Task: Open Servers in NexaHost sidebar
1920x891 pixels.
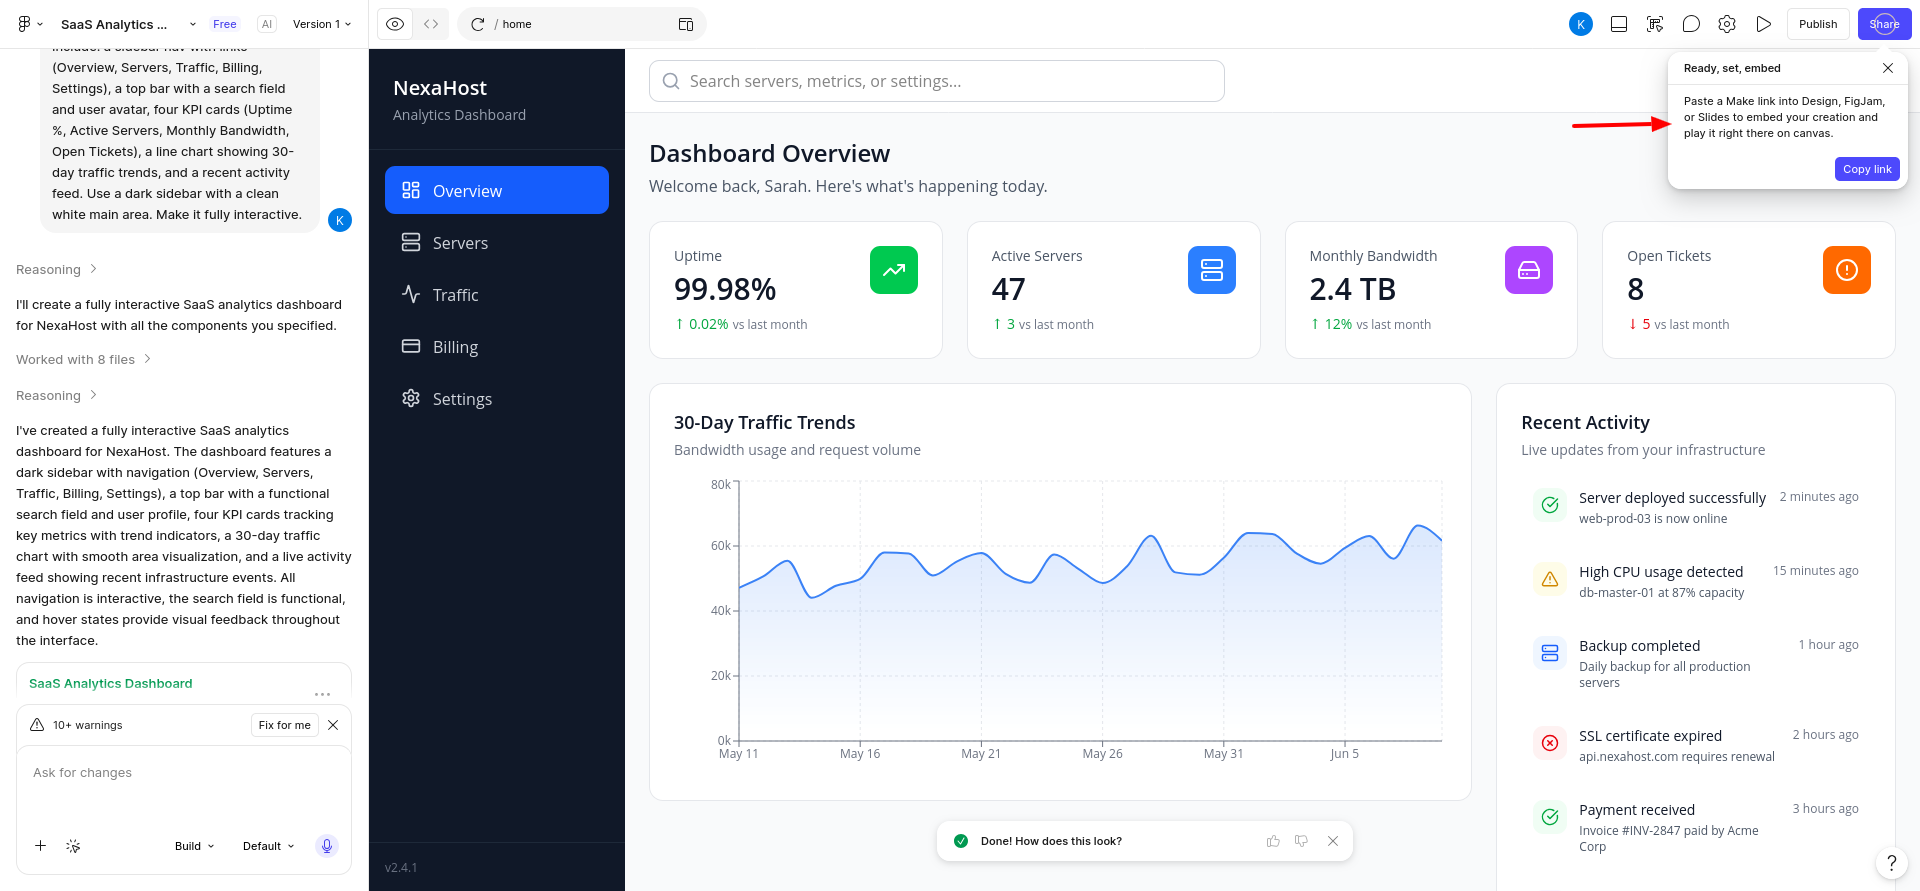Action: coord(497,242)
